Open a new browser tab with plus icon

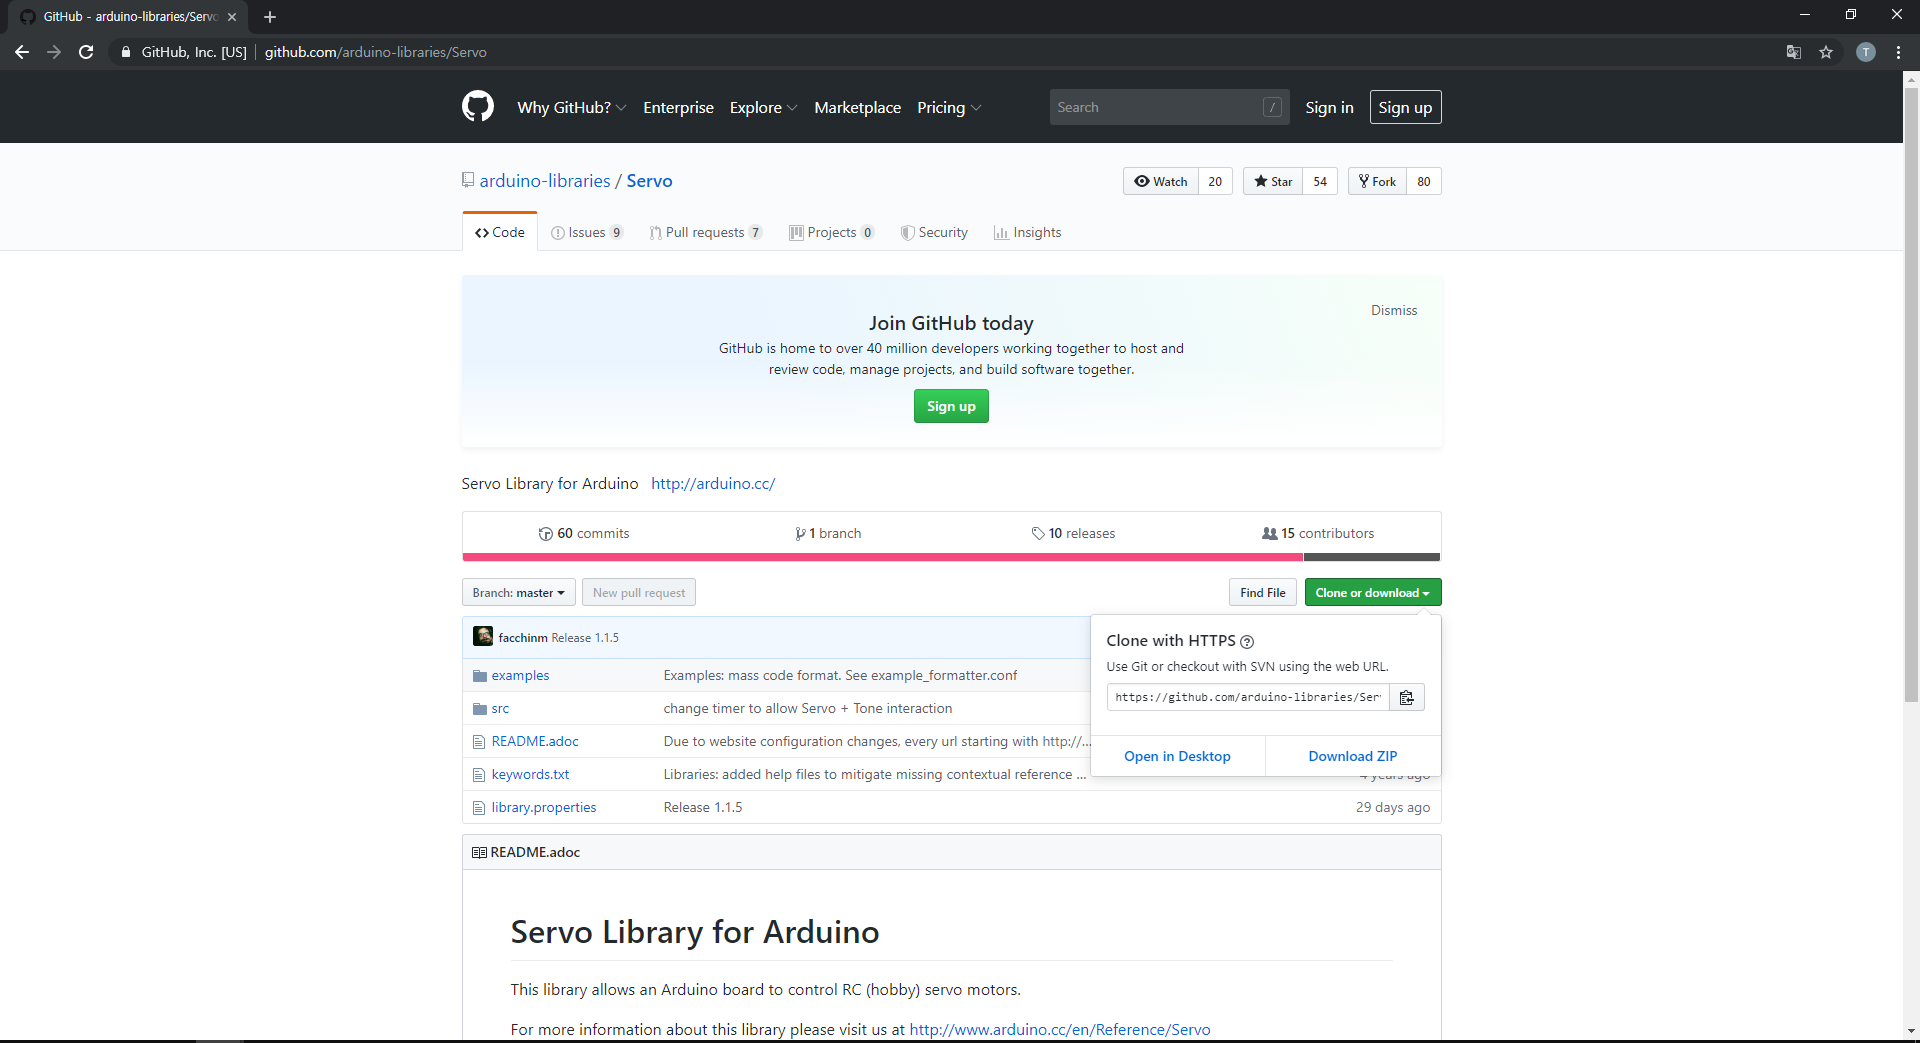[270, 17]
